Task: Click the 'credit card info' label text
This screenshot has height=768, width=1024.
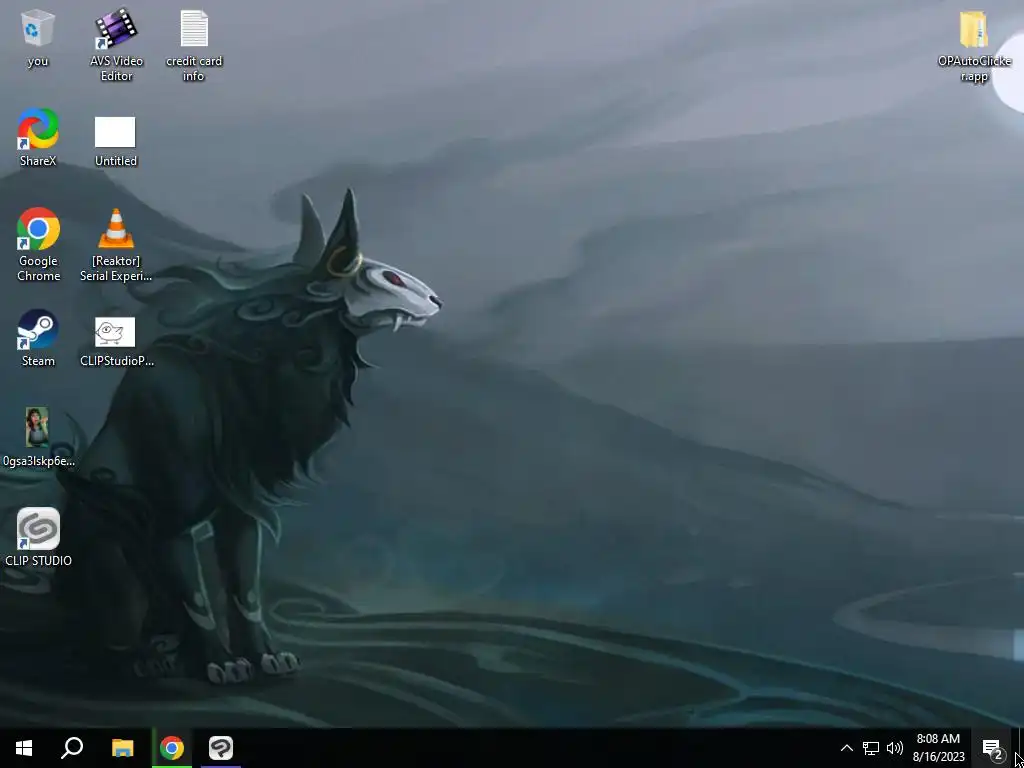Action: click(194, 69)
